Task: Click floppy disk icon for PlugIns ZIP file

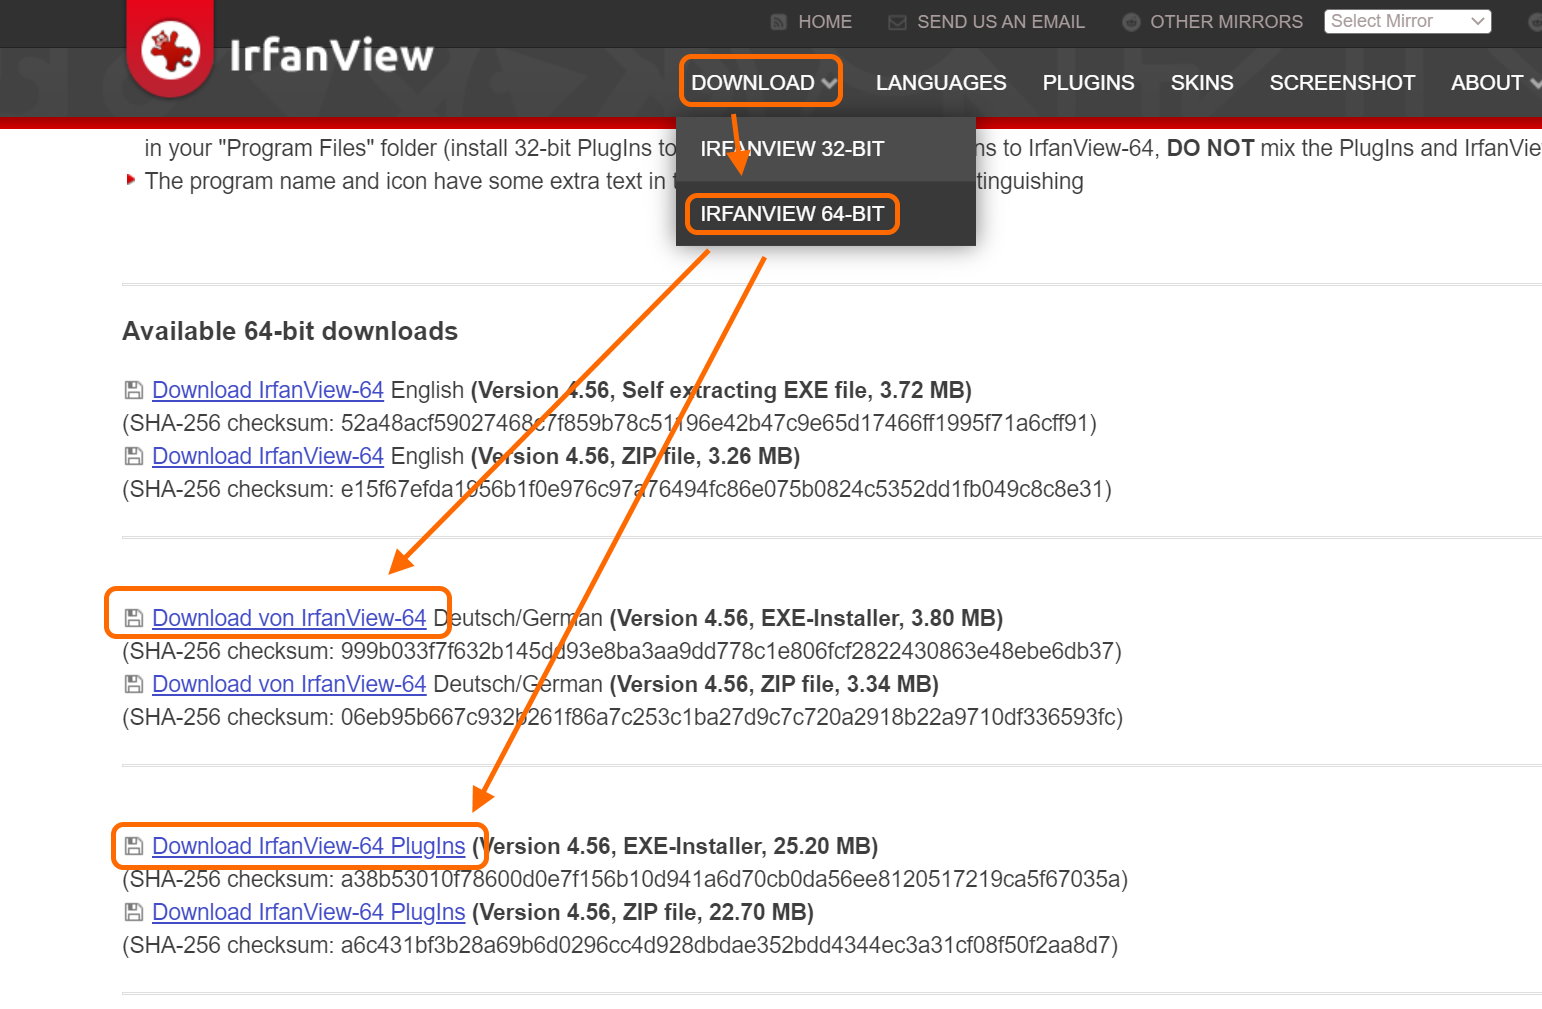Action: coord(133,912)
